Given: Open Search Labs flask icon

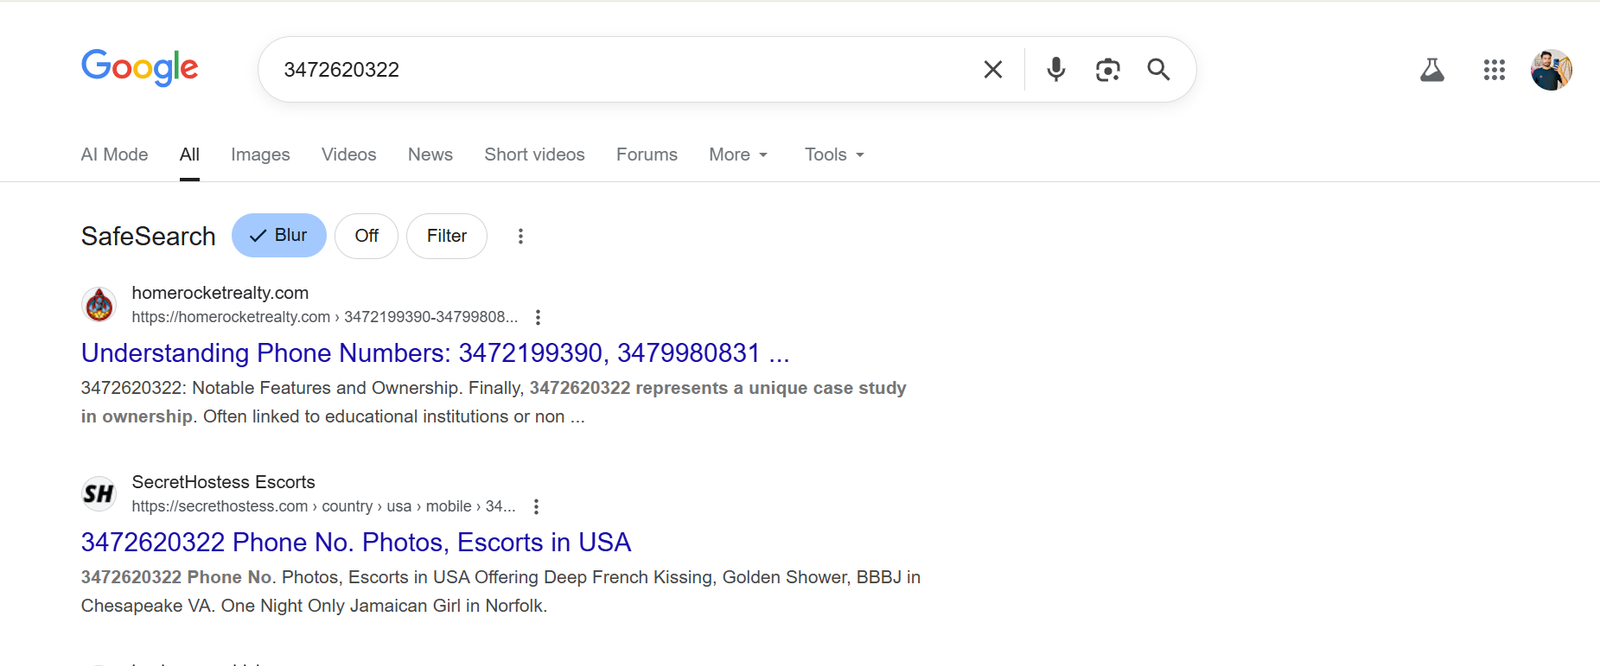Looking at the screenshot, I should [1432, 70].
